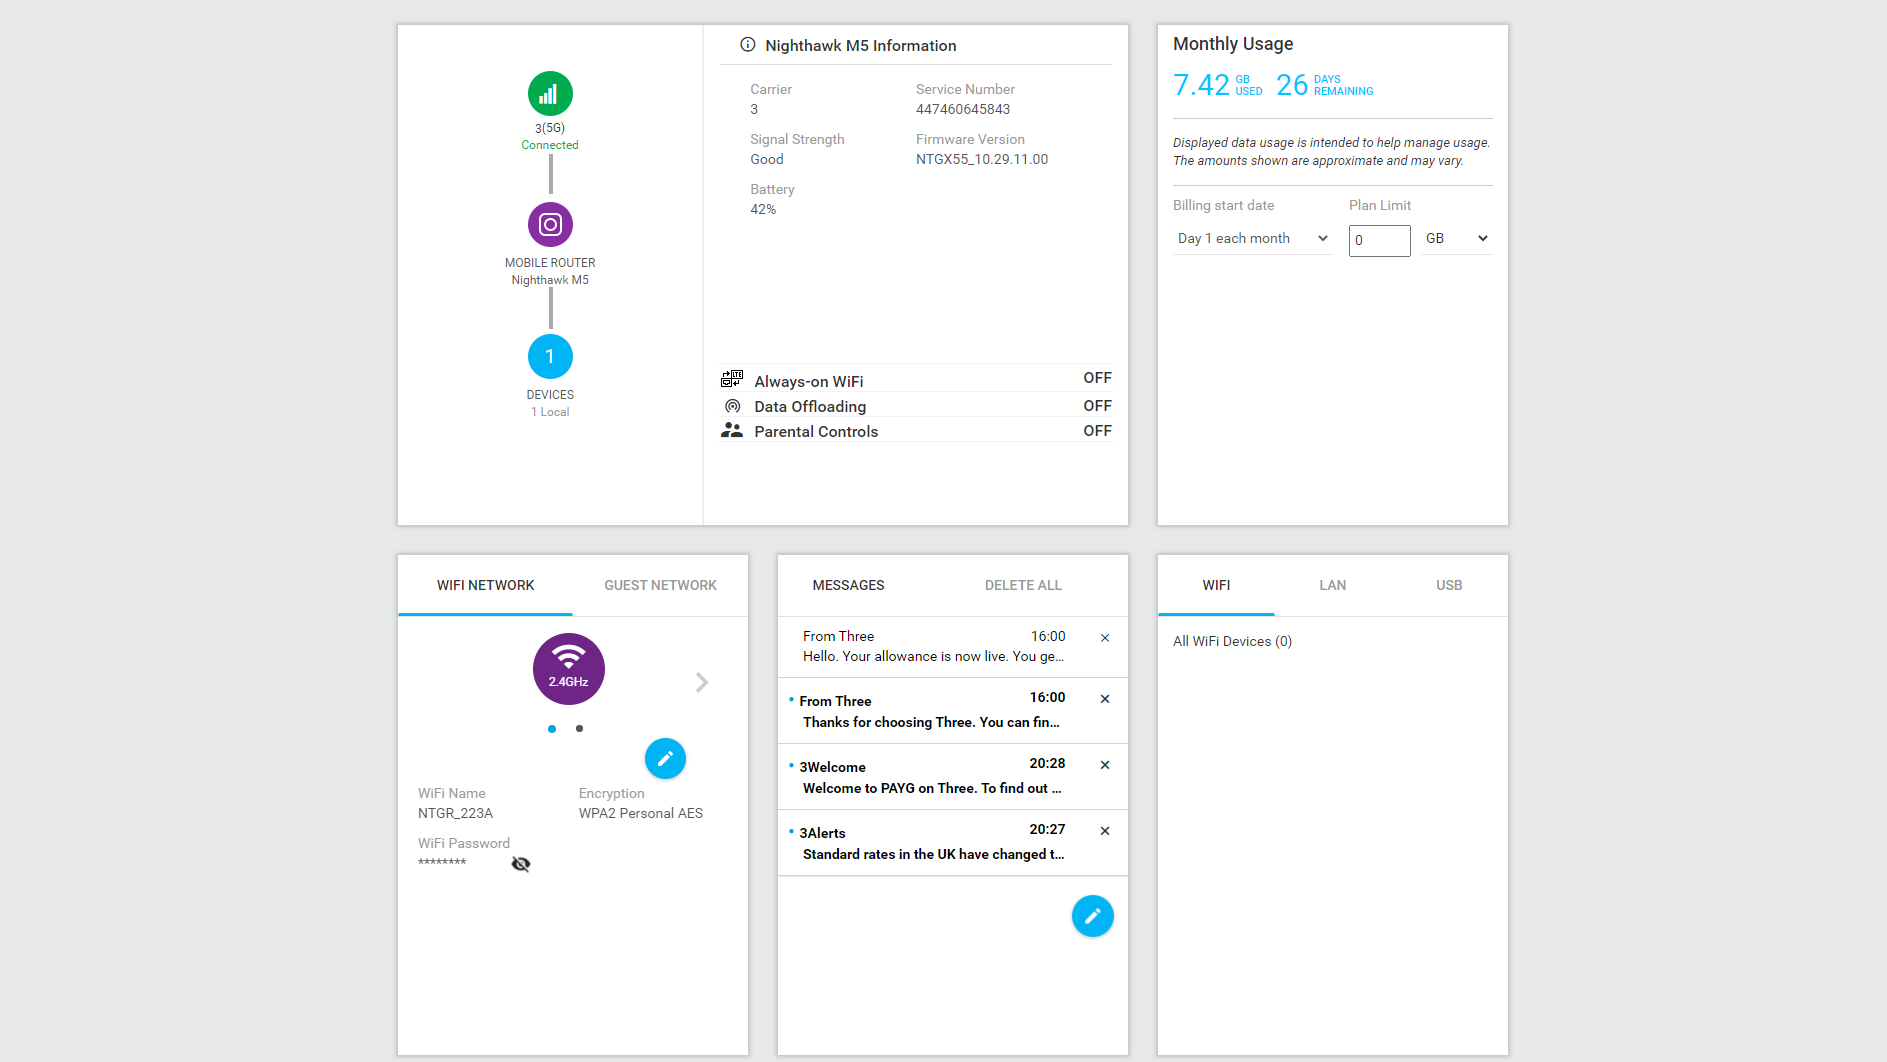Select the purple 2.4GHz WiFi band icon
The image size is (1887, 1062).
point(569,669)
